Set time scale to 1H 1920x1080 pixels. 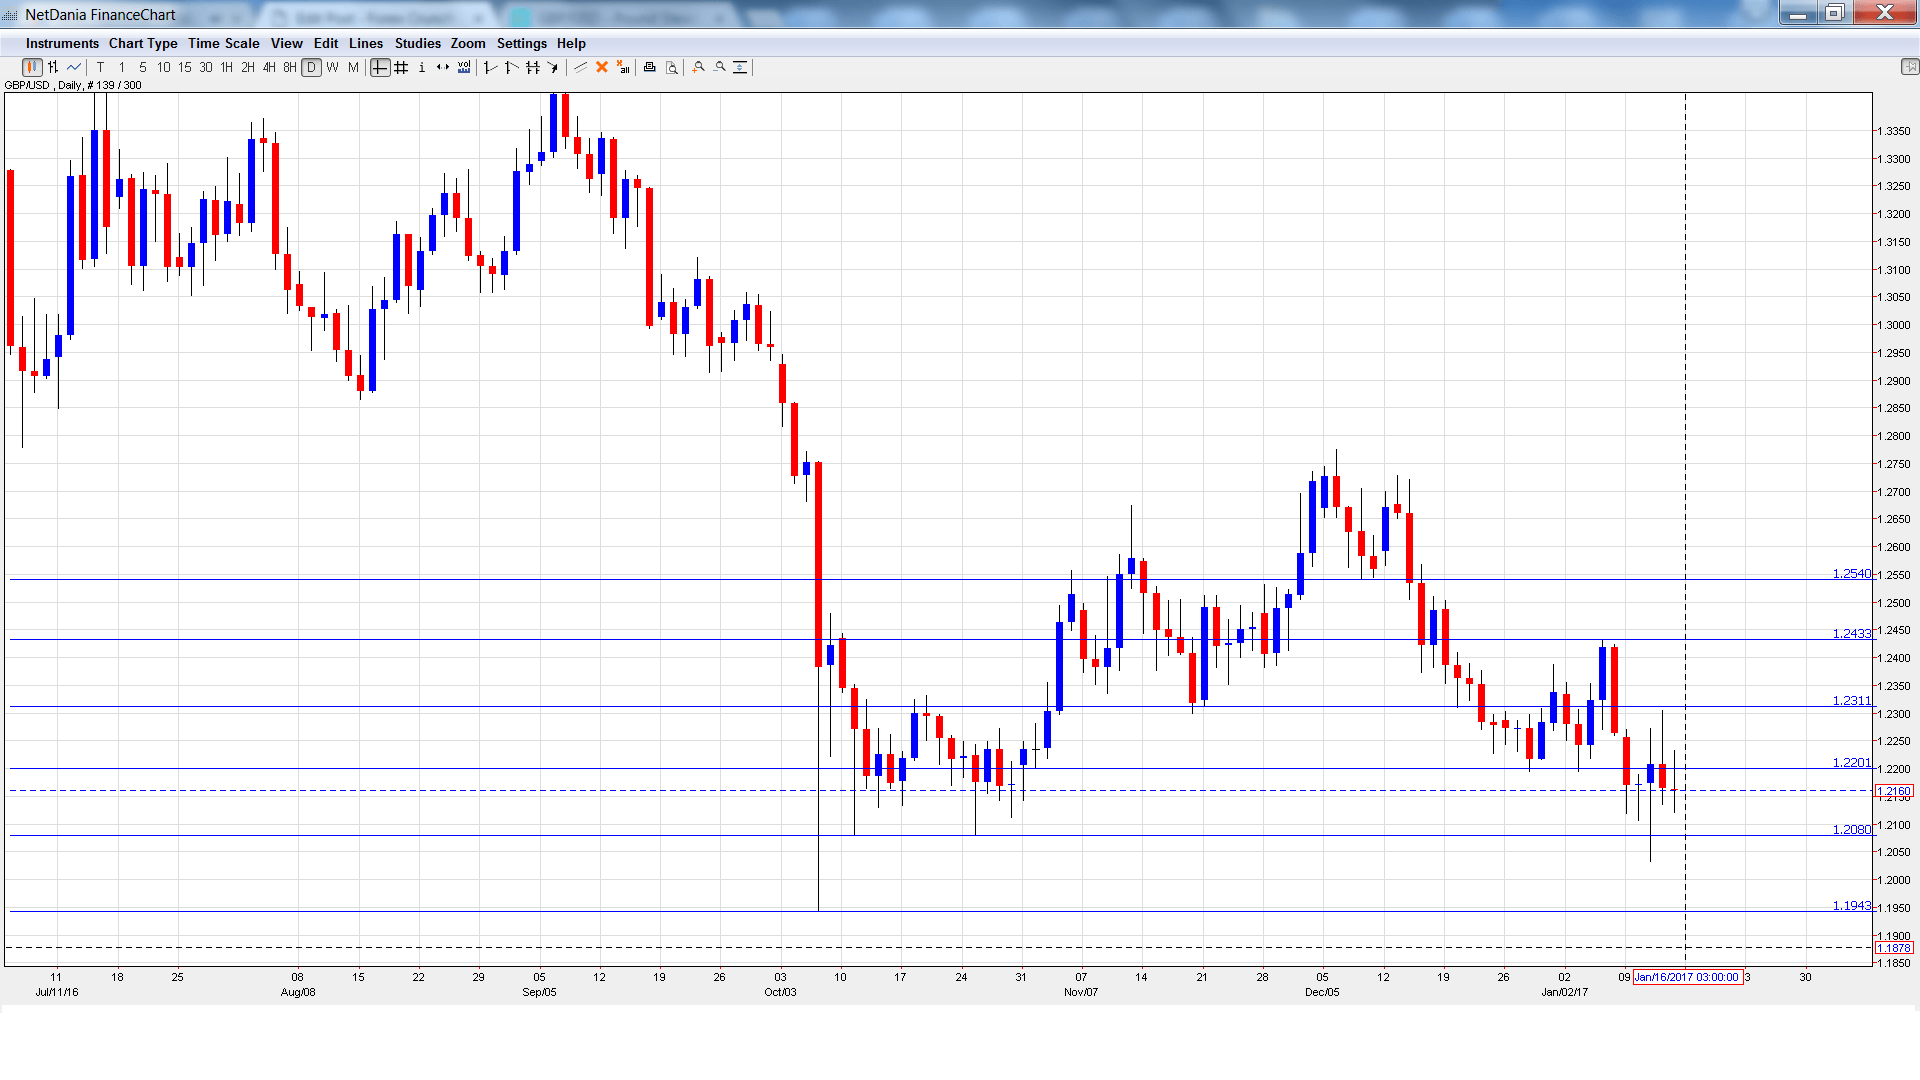coord(227,68)
